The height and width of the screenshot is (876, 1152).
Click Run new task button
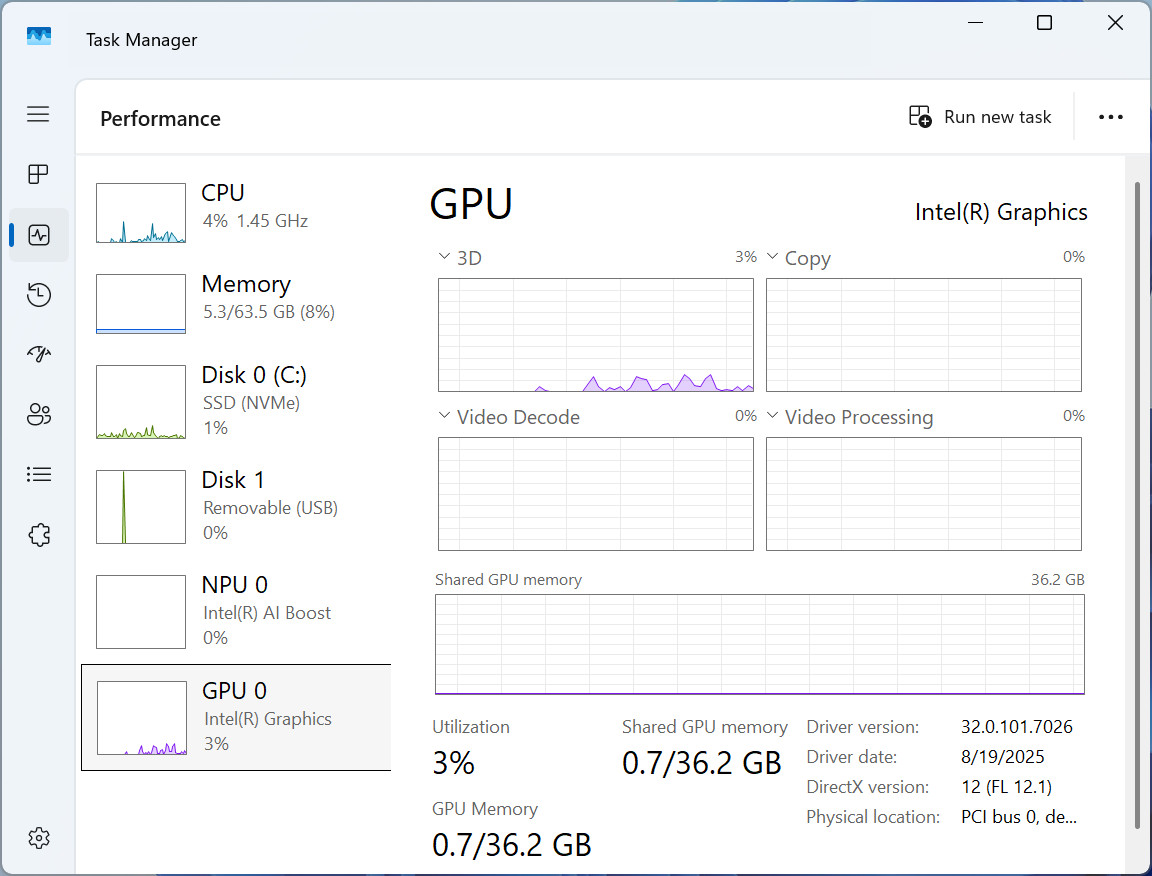tap(980, 117)
